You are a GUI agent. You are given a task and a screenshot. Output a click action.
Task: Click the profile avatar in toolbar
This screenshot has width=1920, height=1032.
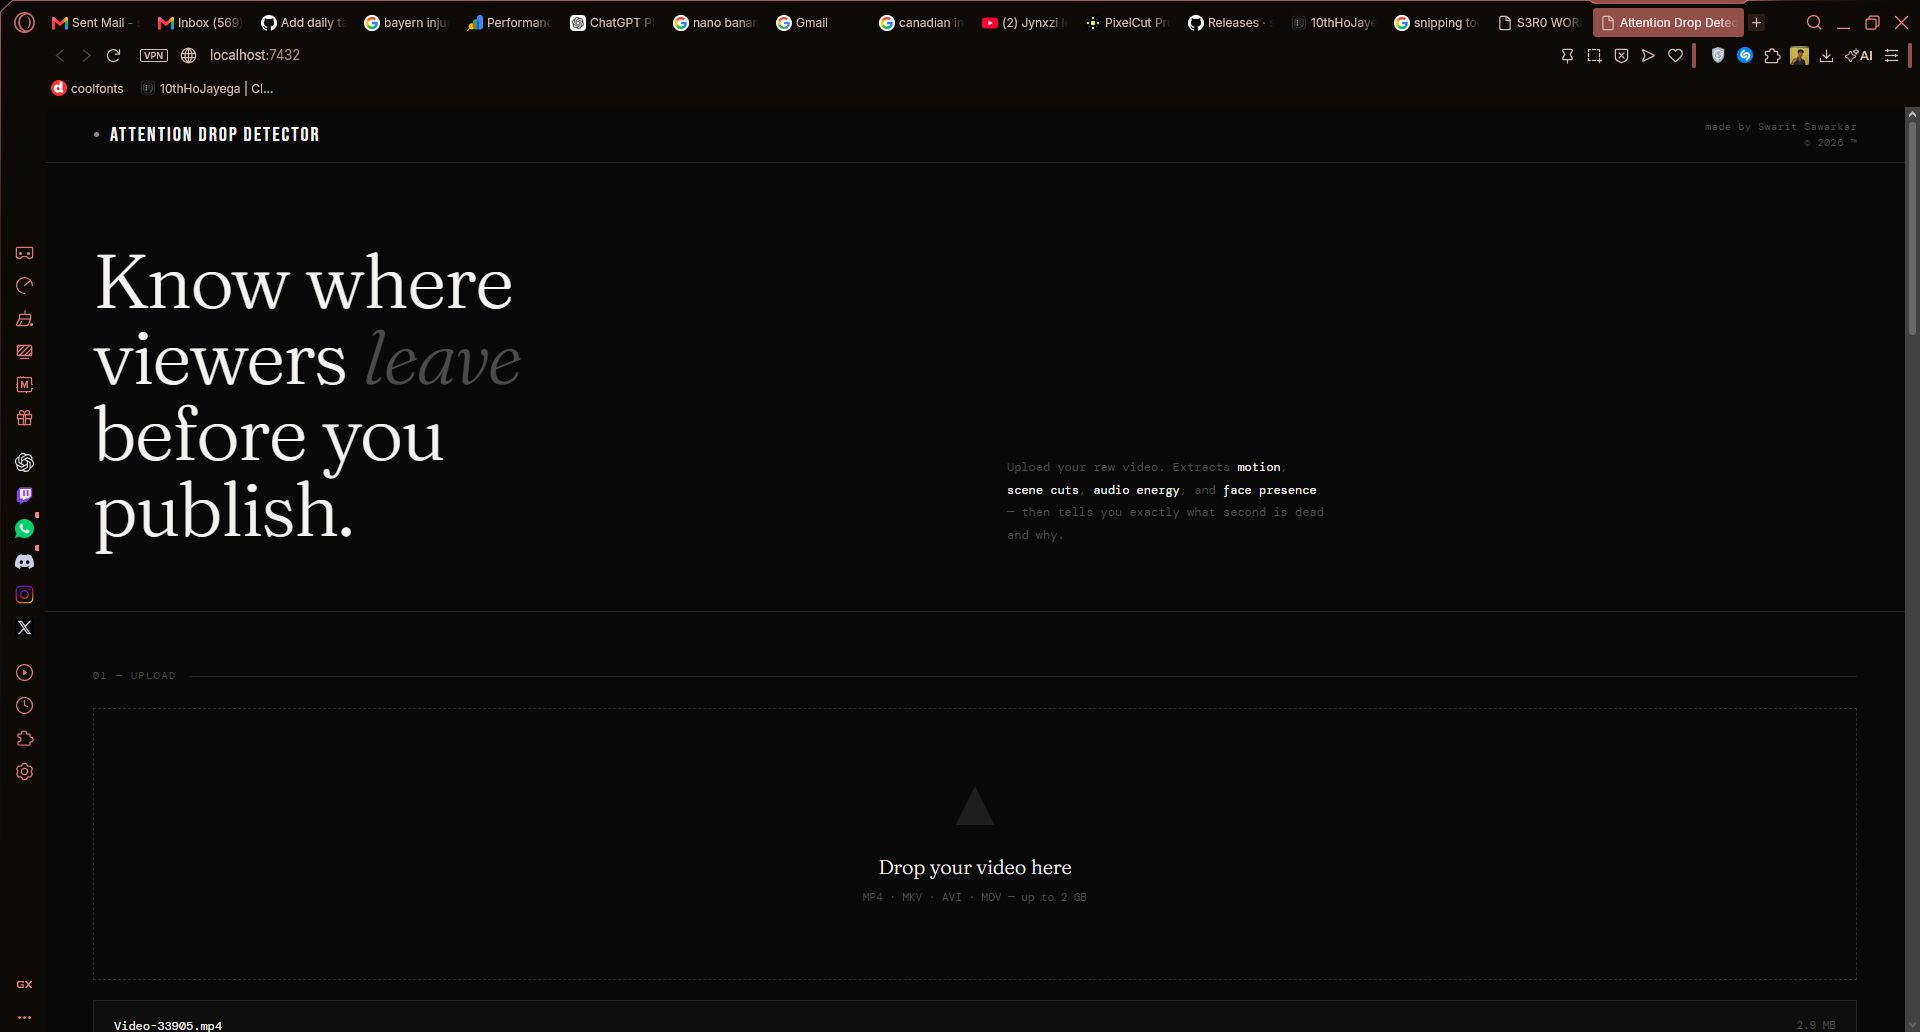[x=1799, y=56]
